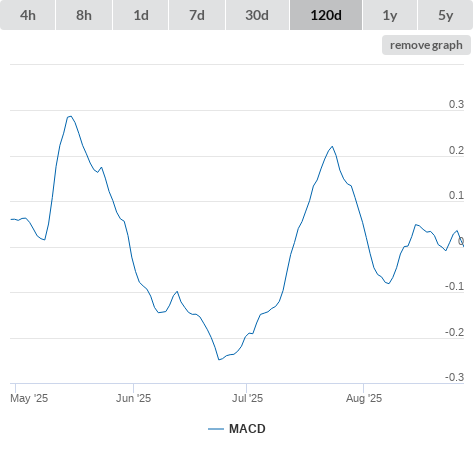The height and width of the screenshot is (455, 474).
Task: Click the highest MACD peak in mid-May
Action: point(70,116)
